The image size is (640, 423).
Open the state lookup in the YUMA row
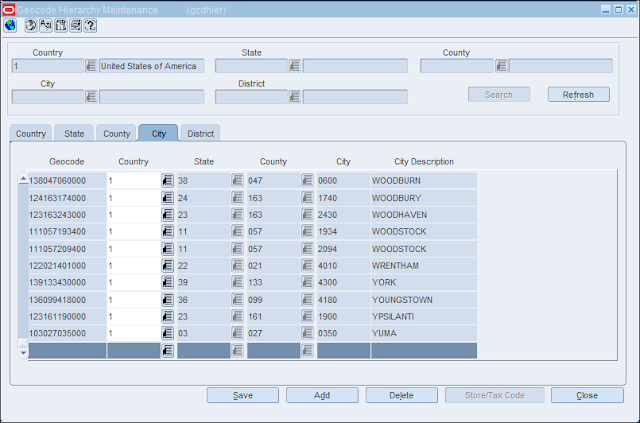237,333
